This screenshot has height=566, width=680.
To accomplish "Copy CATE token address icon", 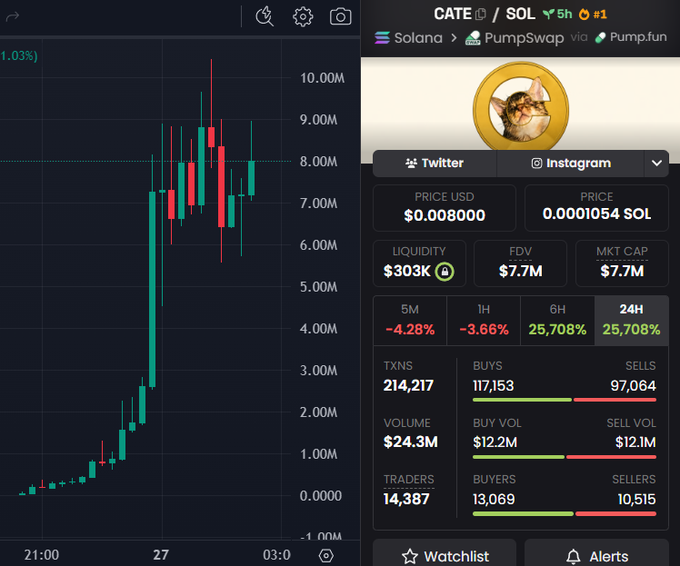I will (481, 14).
